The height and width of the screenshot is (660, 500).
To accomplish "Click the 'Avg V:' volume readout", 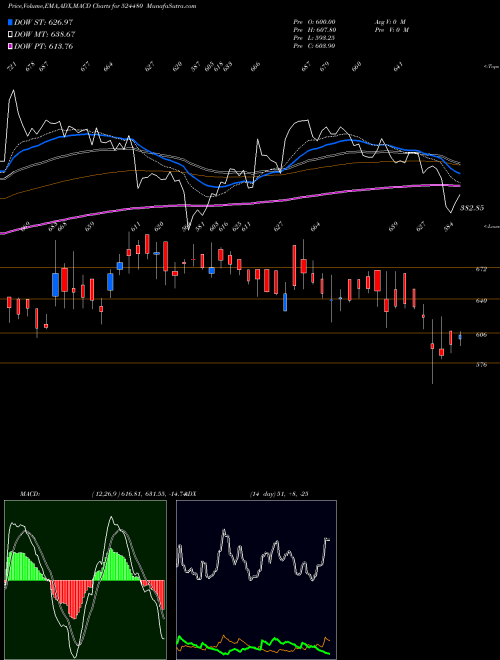I will [390, 22].
